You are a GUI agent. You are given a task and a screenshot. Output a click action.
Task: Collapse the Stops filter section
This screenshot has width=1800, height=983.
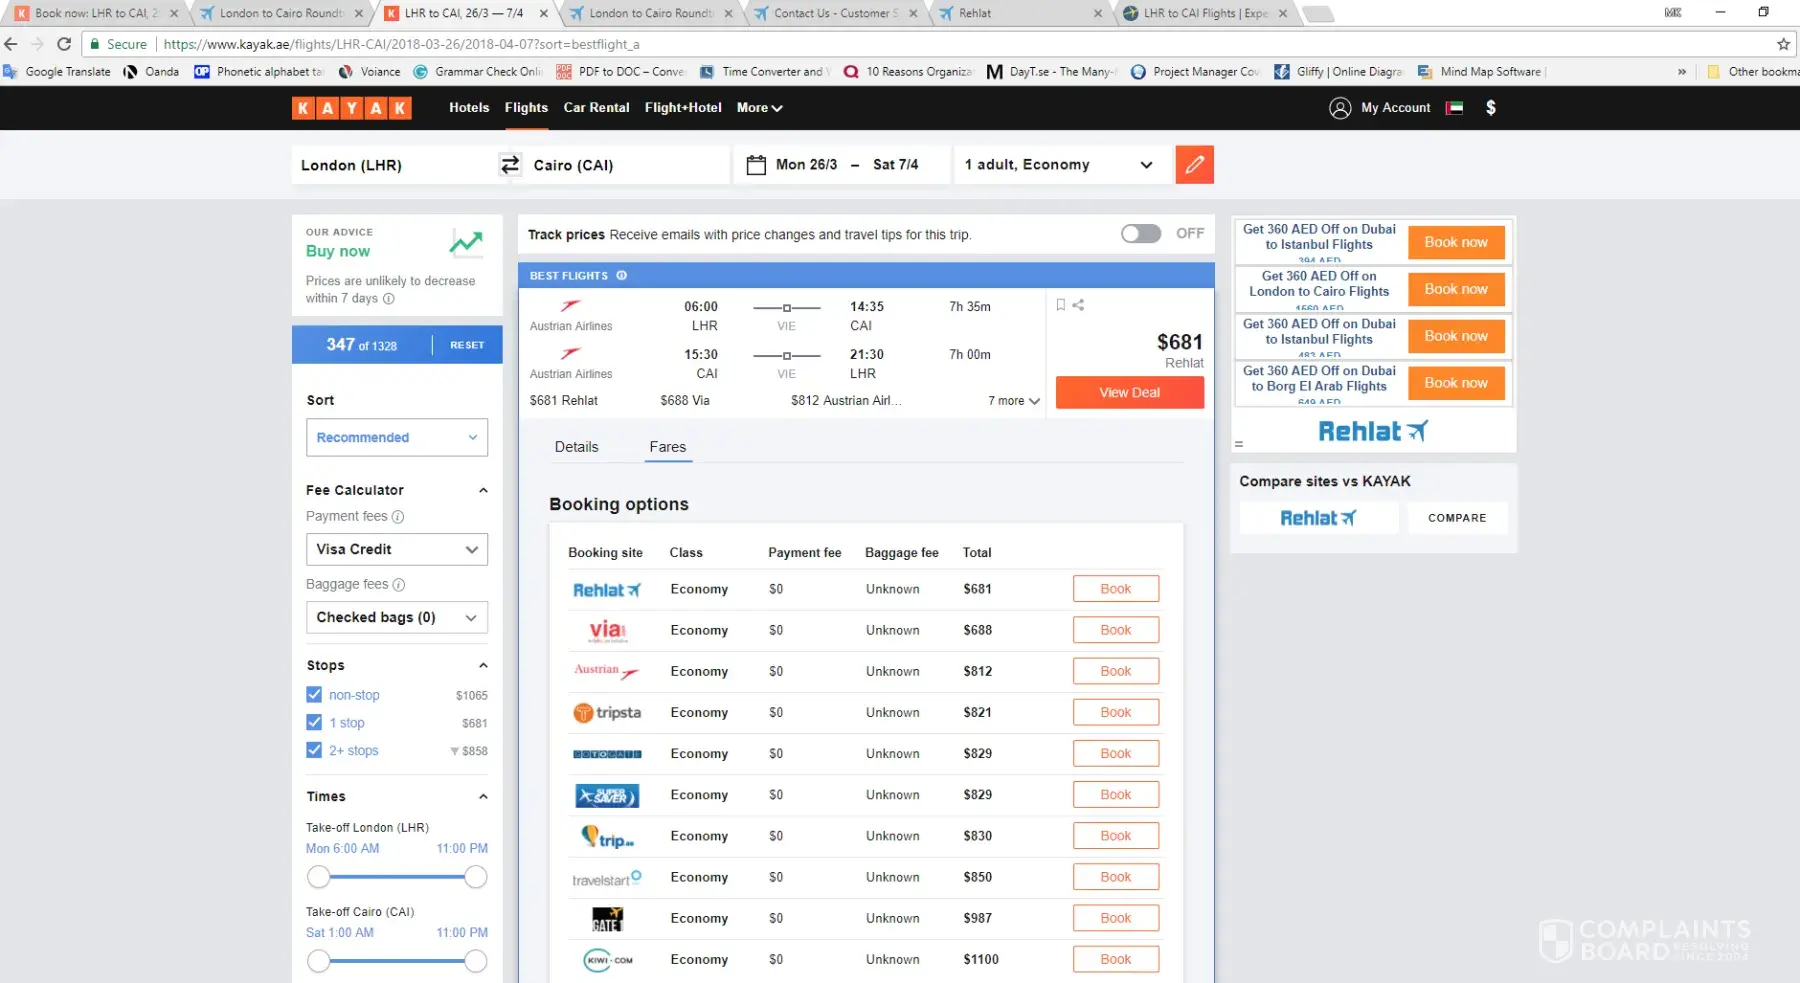pyautogui.click(x=483, y=666)
